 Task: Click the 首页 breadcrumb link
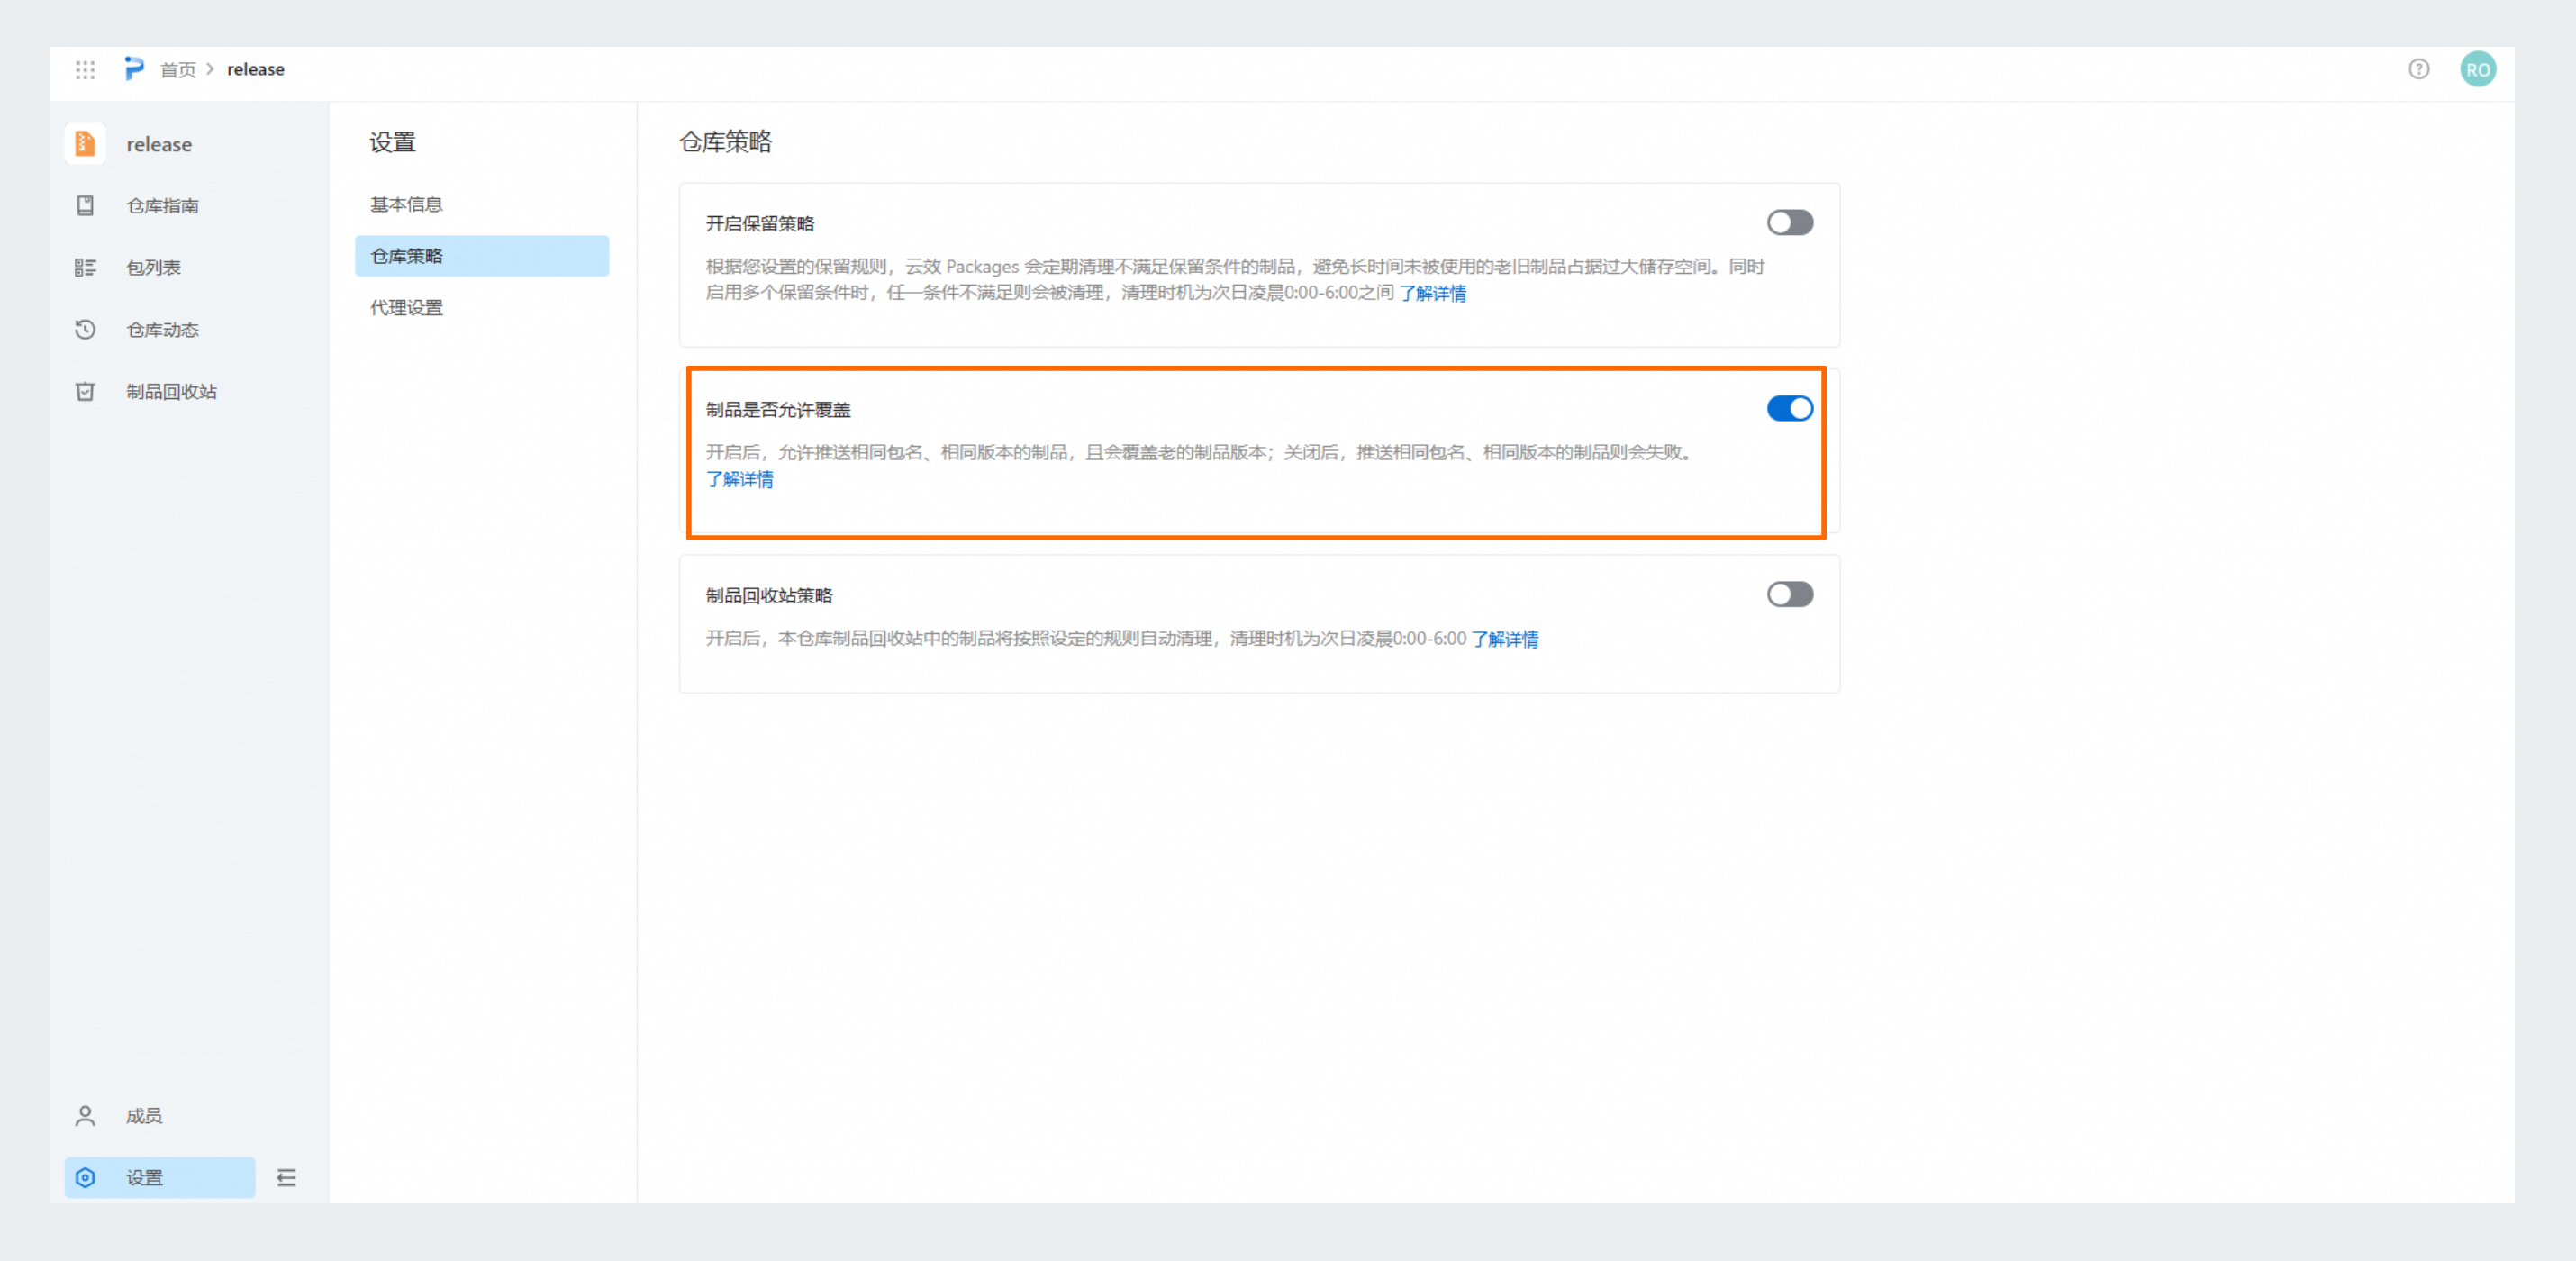pyautogui.click(x=178, y=69)
